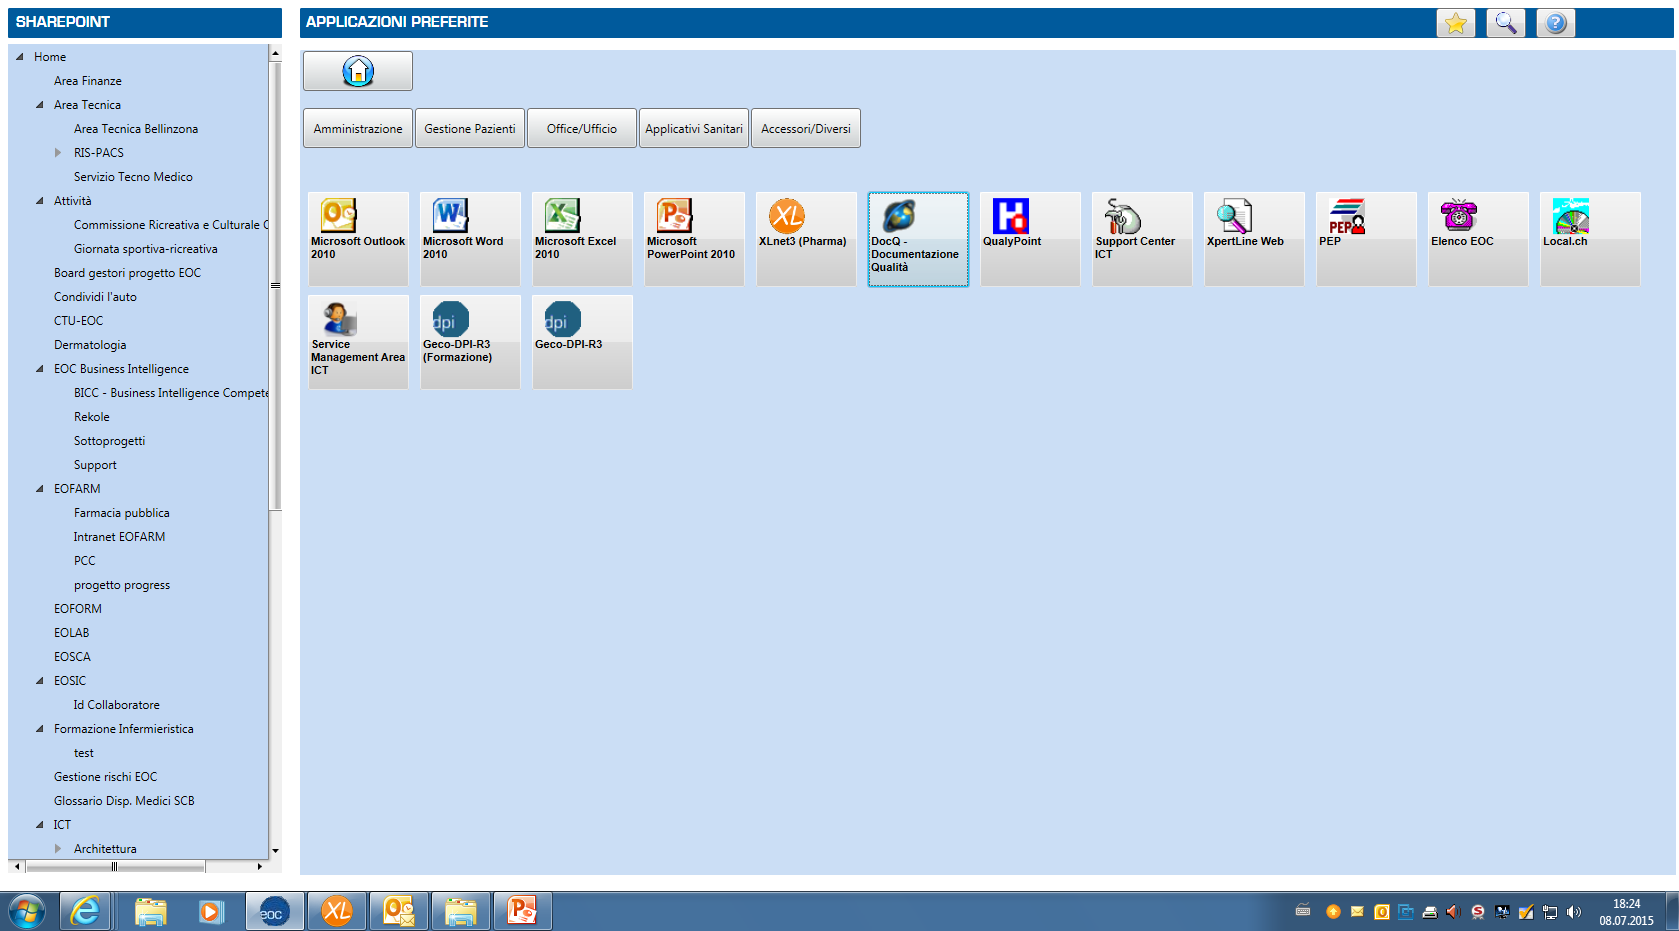Select Dermatologia in the tree
Screen dimensions: 1679x931
pyautogui.click(x=90, y=345)
